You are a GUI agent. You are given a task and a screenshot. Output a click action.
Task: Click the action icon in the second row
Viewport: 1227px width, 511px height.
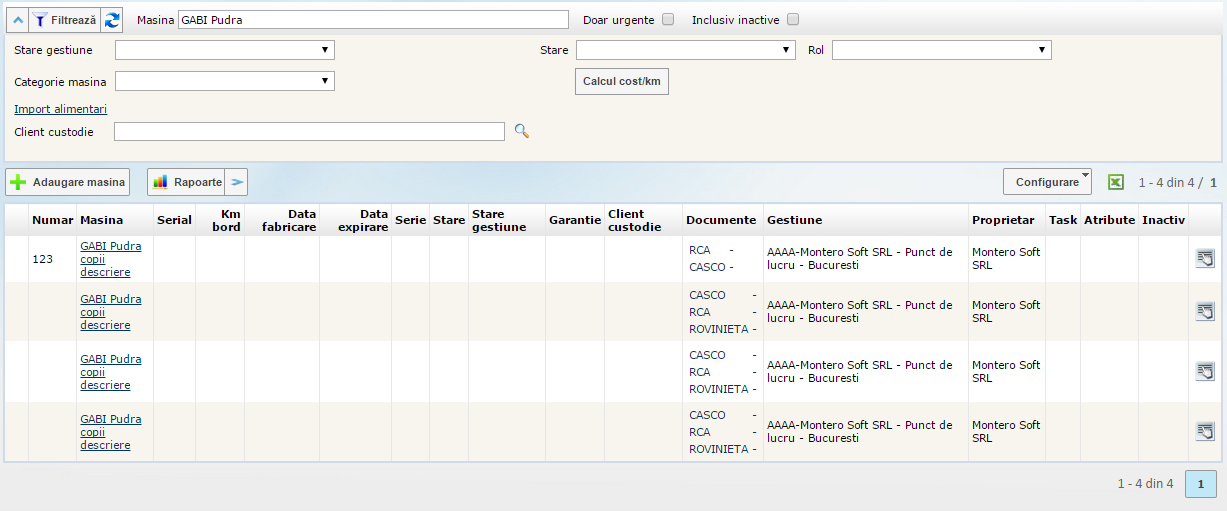[x=1205, y=311]
